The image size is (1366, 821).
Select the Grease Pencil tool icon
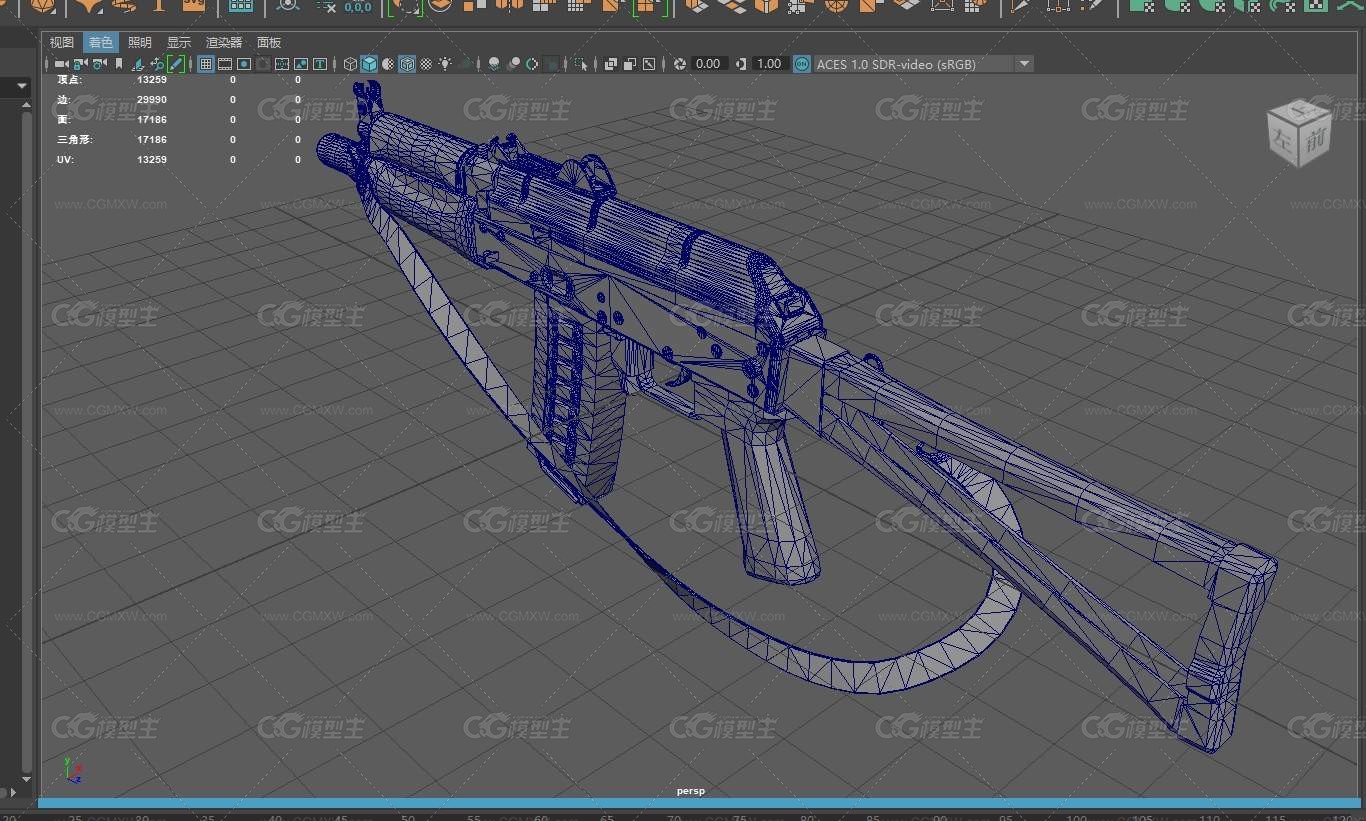pyautogui.click(x=176, y=64)
